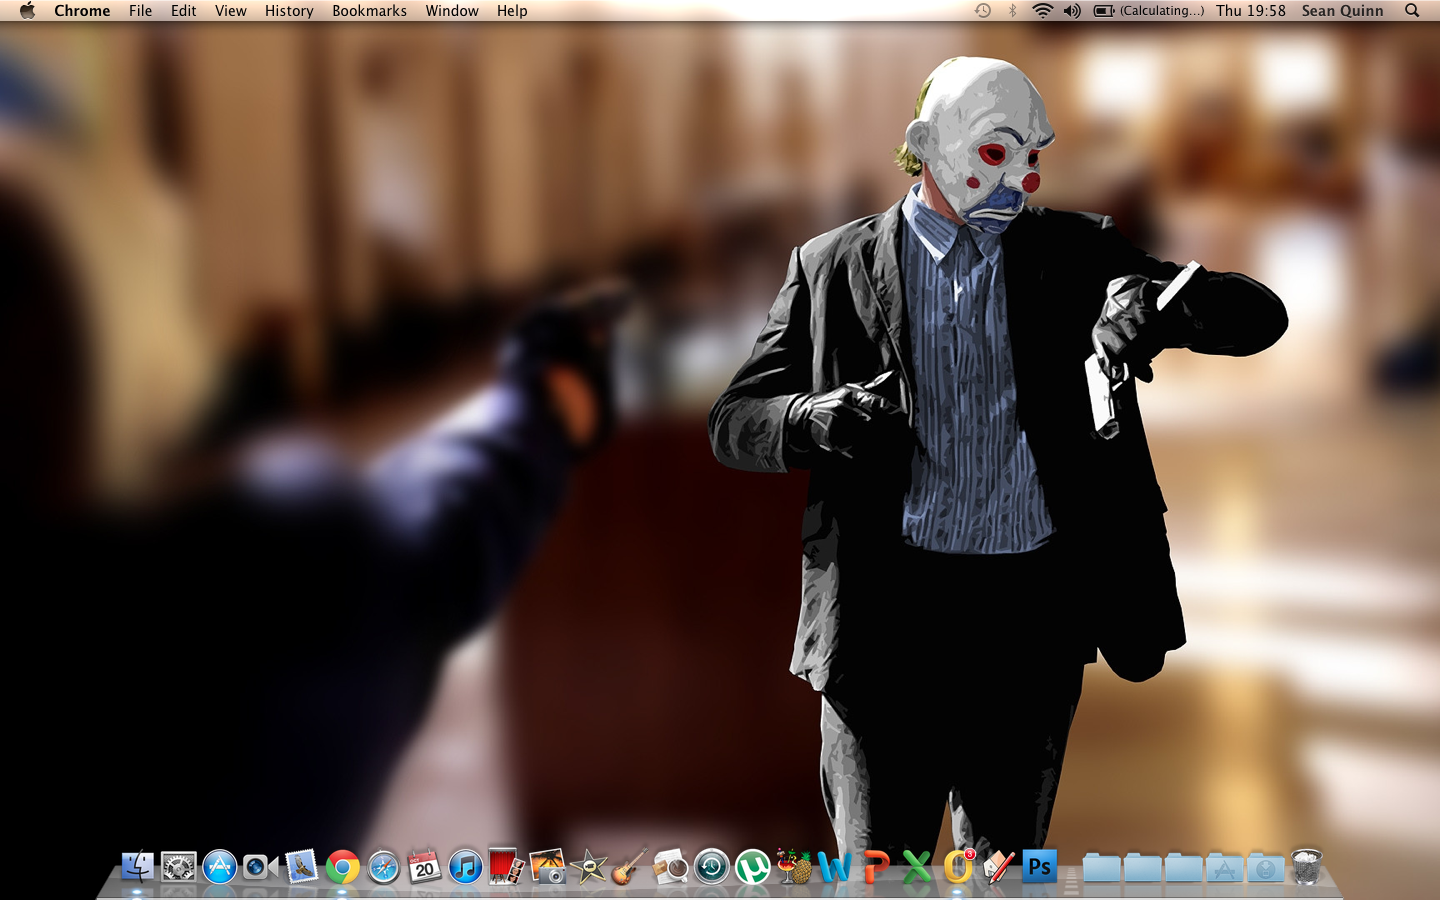Open the Bookmarks menu

click(x=370, y=11)
